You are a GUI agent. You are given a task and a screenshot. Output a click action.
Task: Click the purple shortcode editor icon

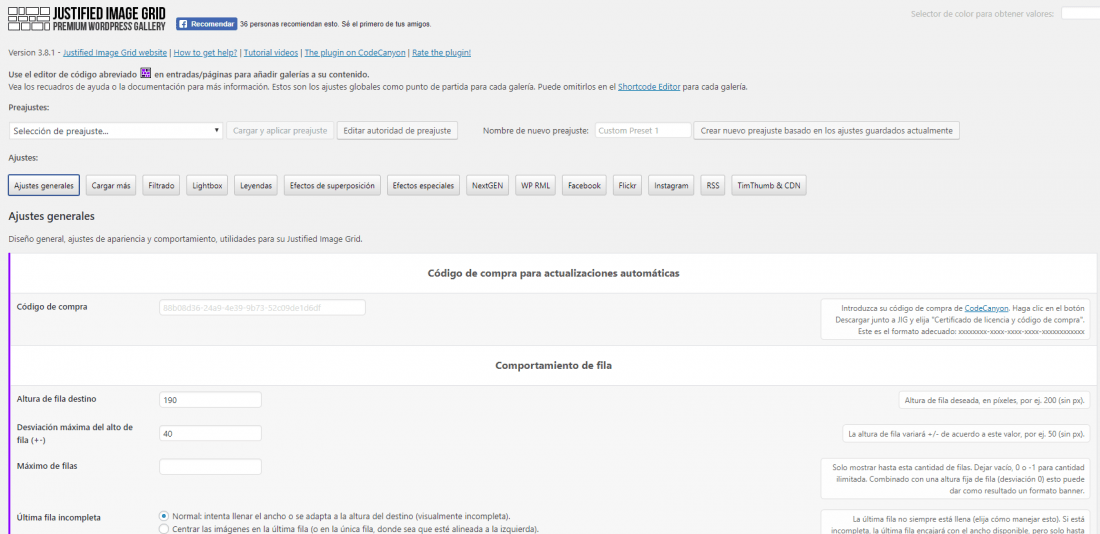pyautogui.click(x=146, y=73)
